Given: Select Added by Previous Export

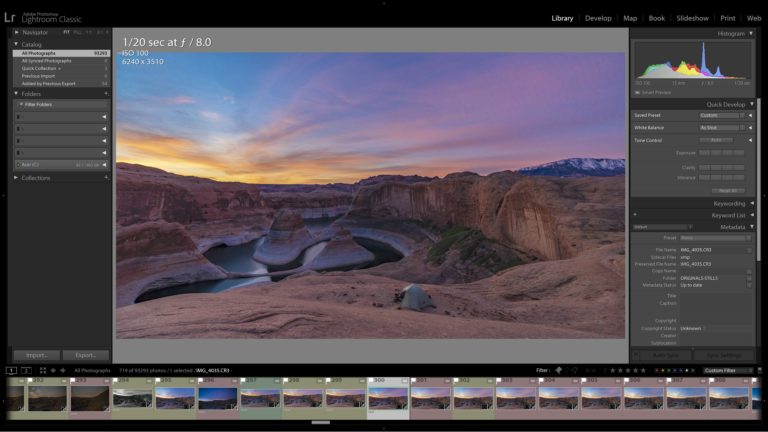Looking at the screenshot, I should point(61,84).
